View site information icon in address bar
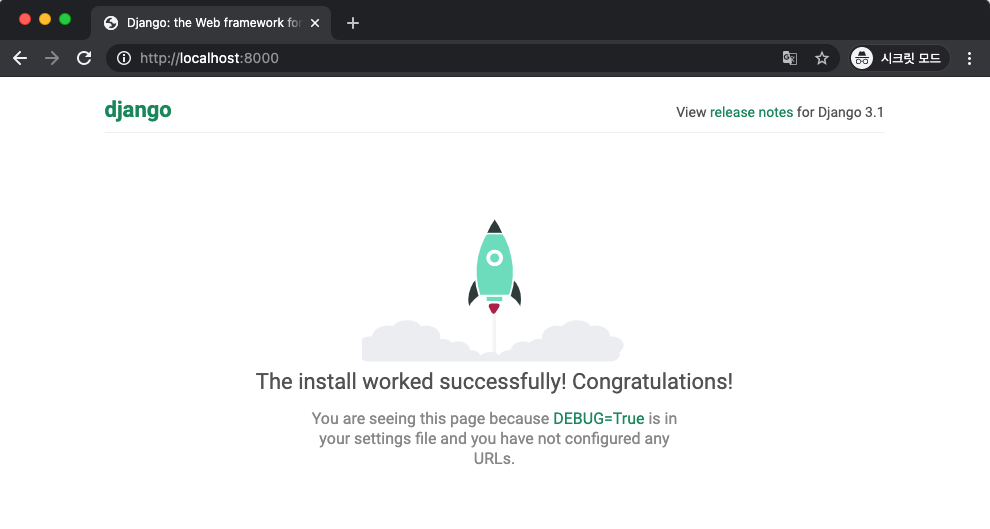 124,58
